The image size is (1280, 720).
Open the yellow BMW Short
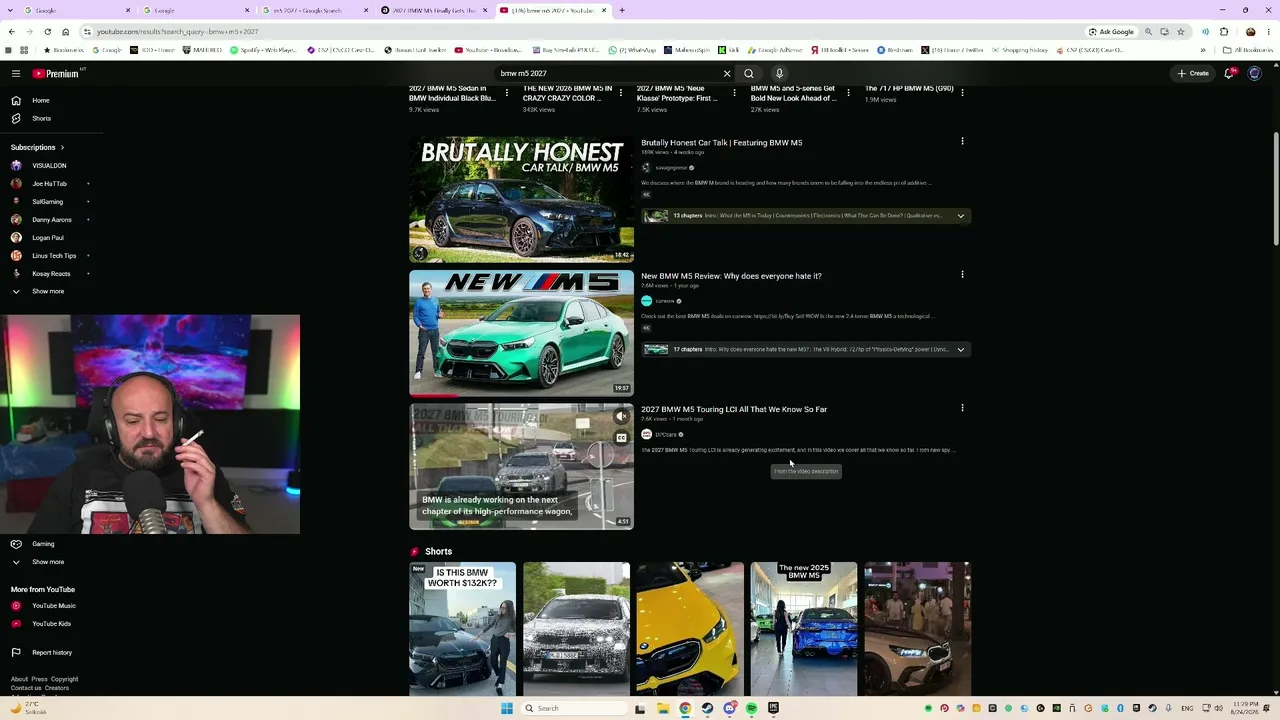690,628
